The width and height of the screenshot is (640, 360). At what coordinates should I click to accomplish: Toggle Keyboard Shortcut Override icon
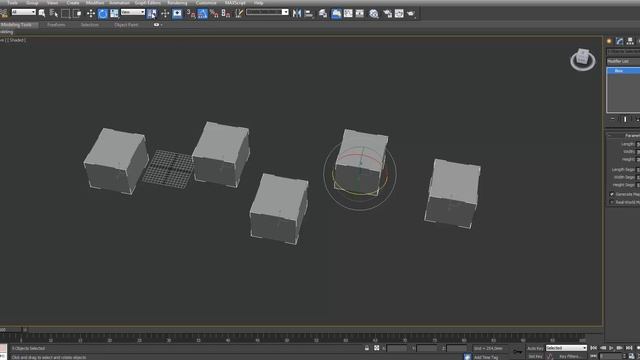[x=177, y=13]
